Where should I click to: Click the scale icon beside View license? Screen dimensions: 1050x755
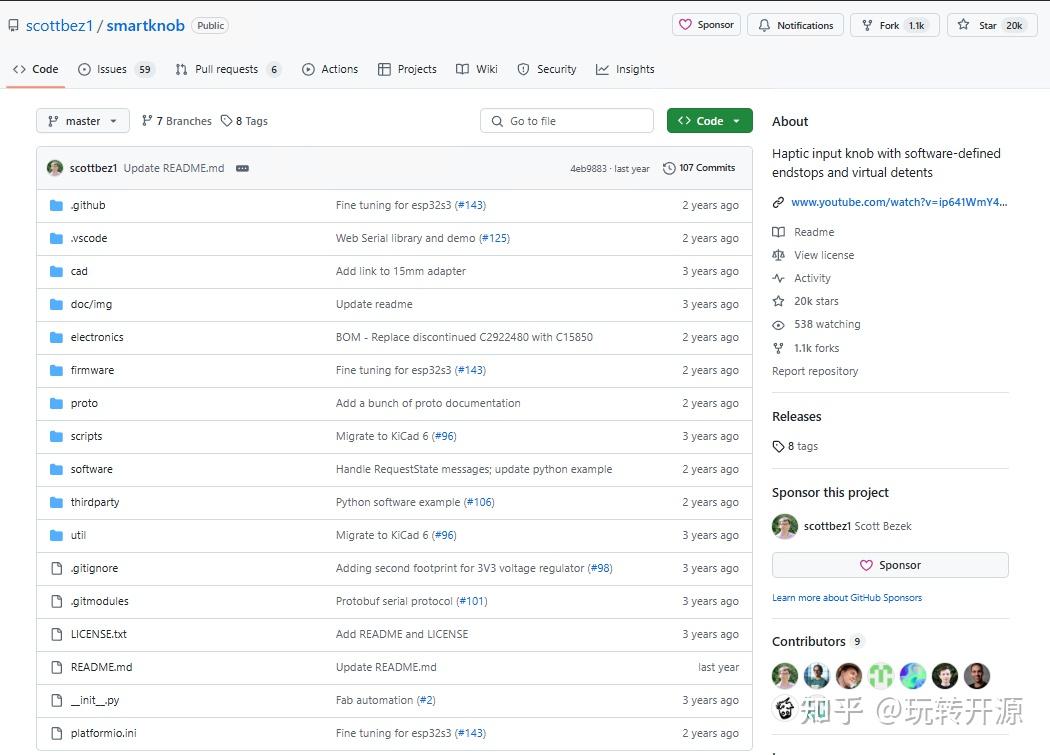pos(778,255)
